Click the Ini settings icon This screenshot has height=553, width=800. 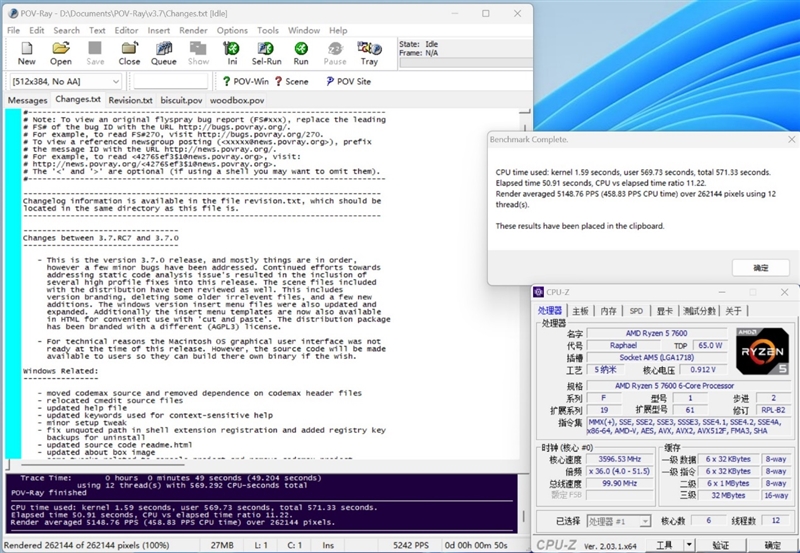point(232,52)
